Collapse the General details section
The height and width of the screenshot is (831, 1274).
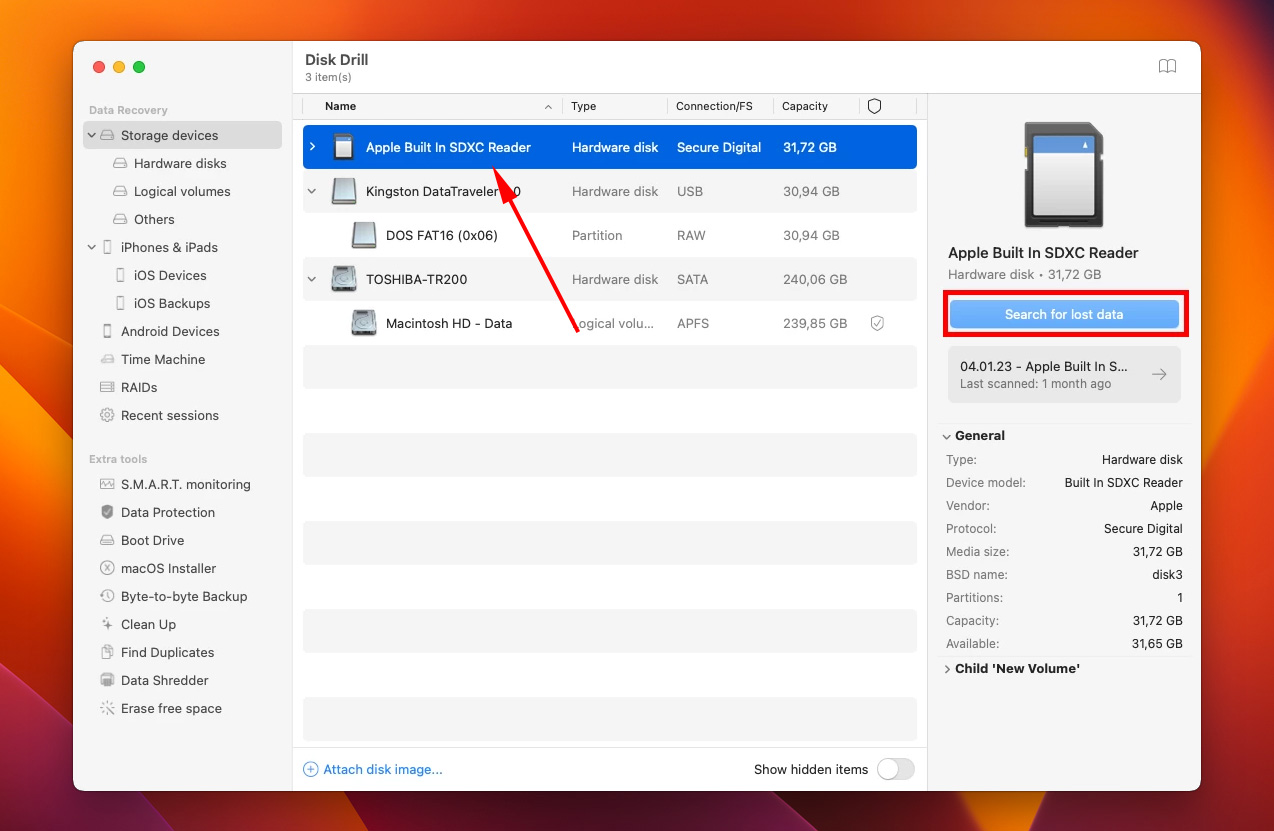point(946,436)
